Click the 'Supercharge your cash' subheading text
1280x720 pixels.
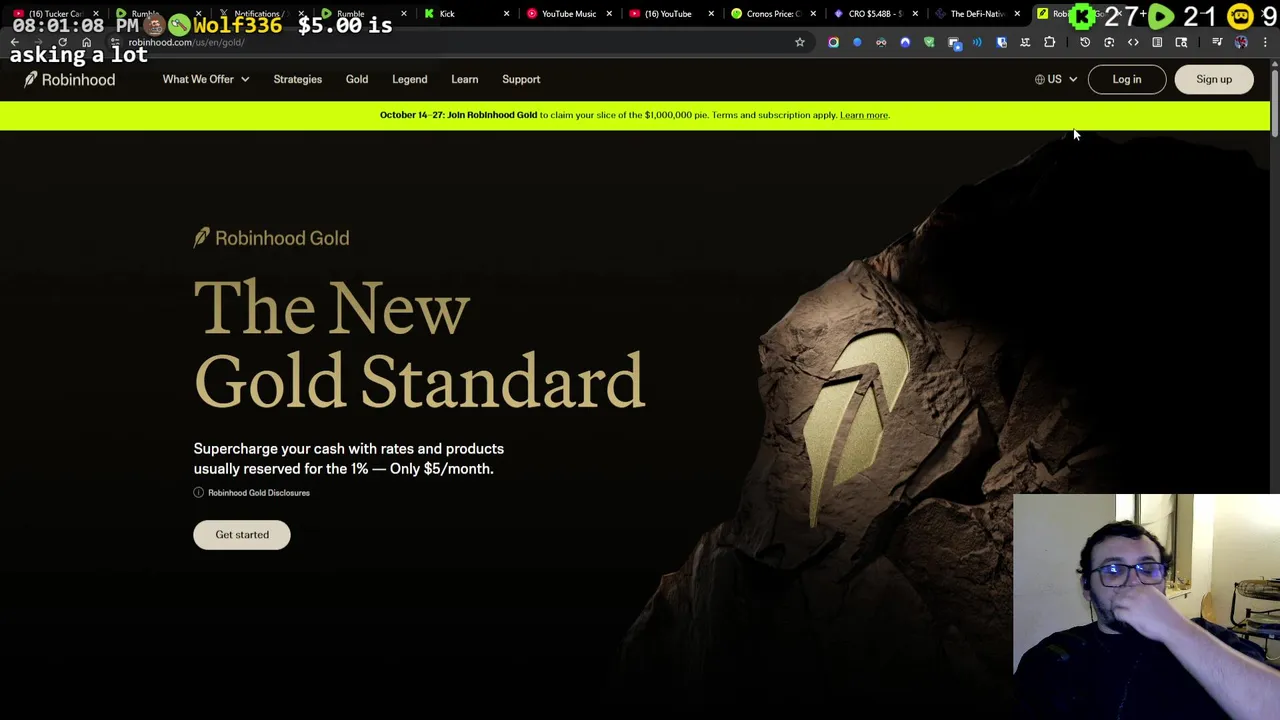[x=348, y=458]
